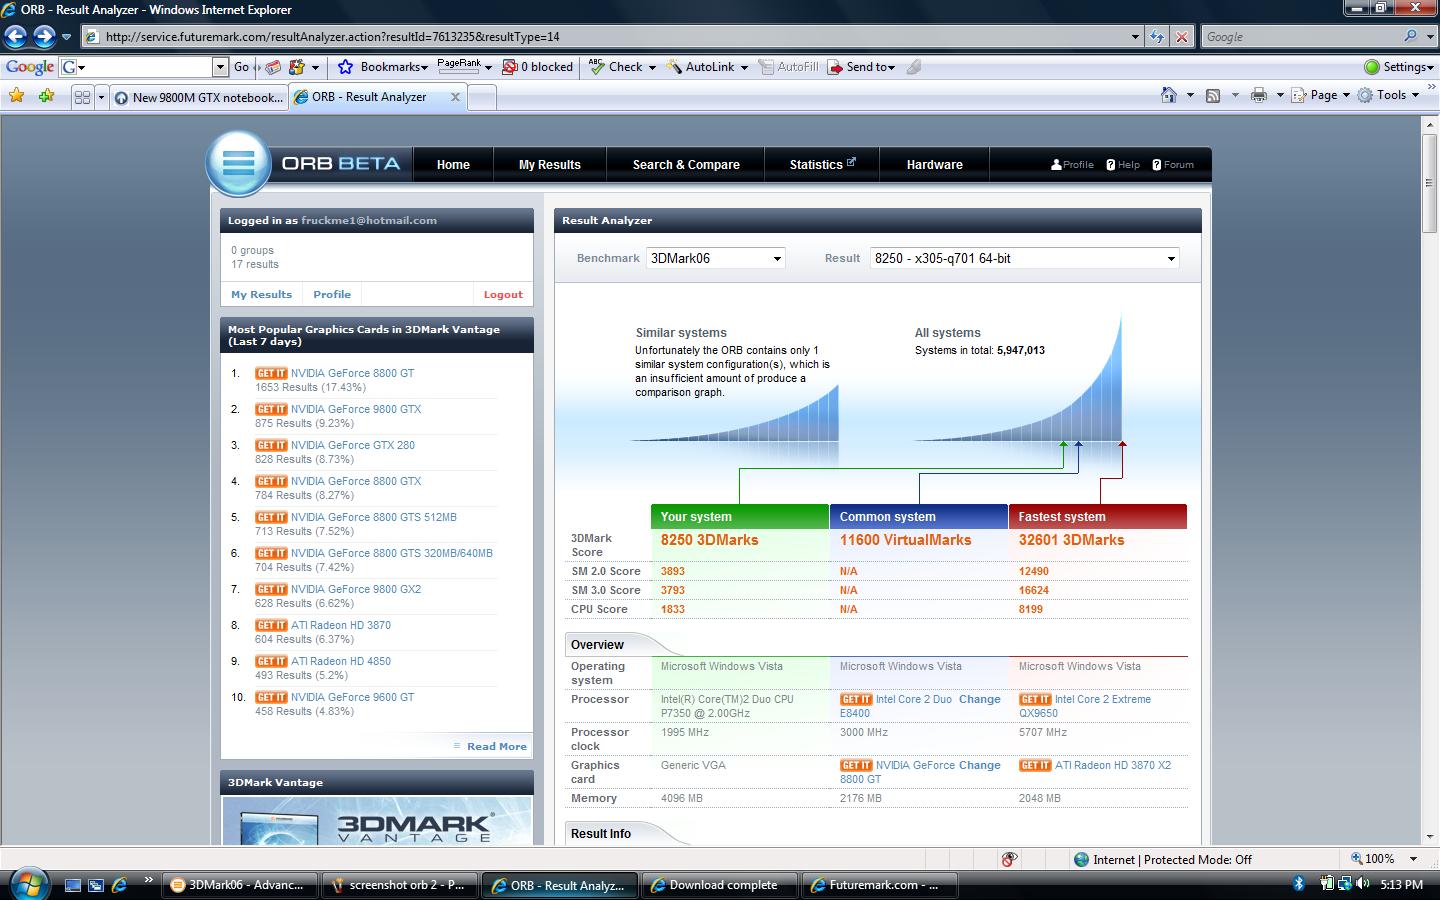Close the ORB - Result Analyzer tab
This screenshot has height=900, width=1440.
click(455, 97)
